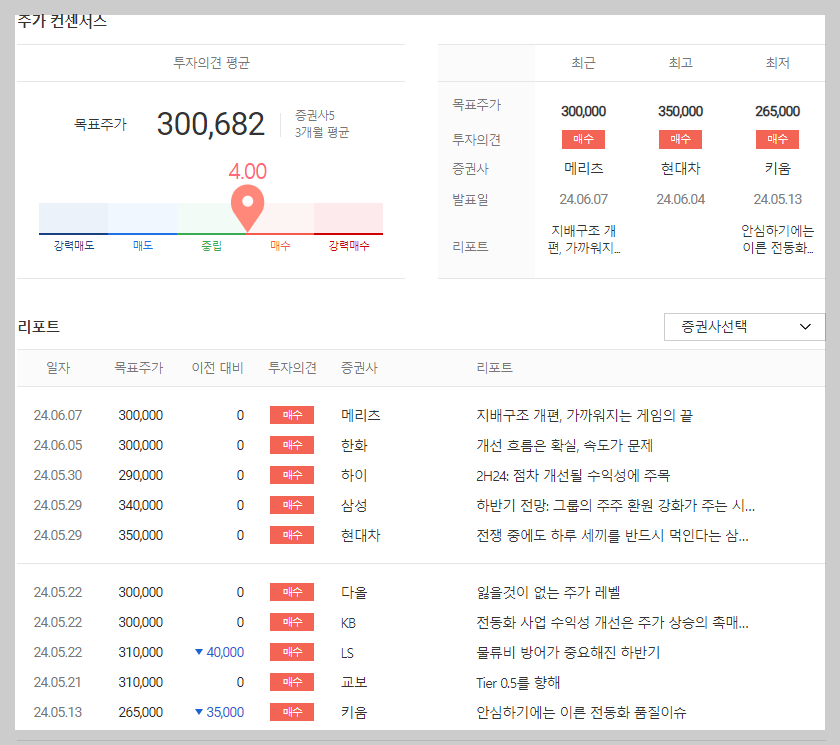Open report 하반기 전망: 그룹의 주주 환원 강화
840x745 pixels.
tap(616, 505)
